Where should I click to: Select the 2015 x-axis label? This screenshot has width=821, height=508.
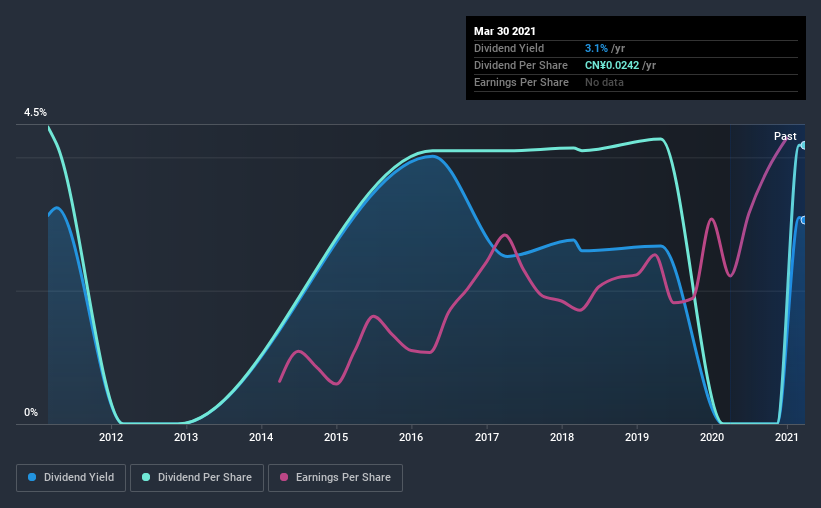[336, 437]
